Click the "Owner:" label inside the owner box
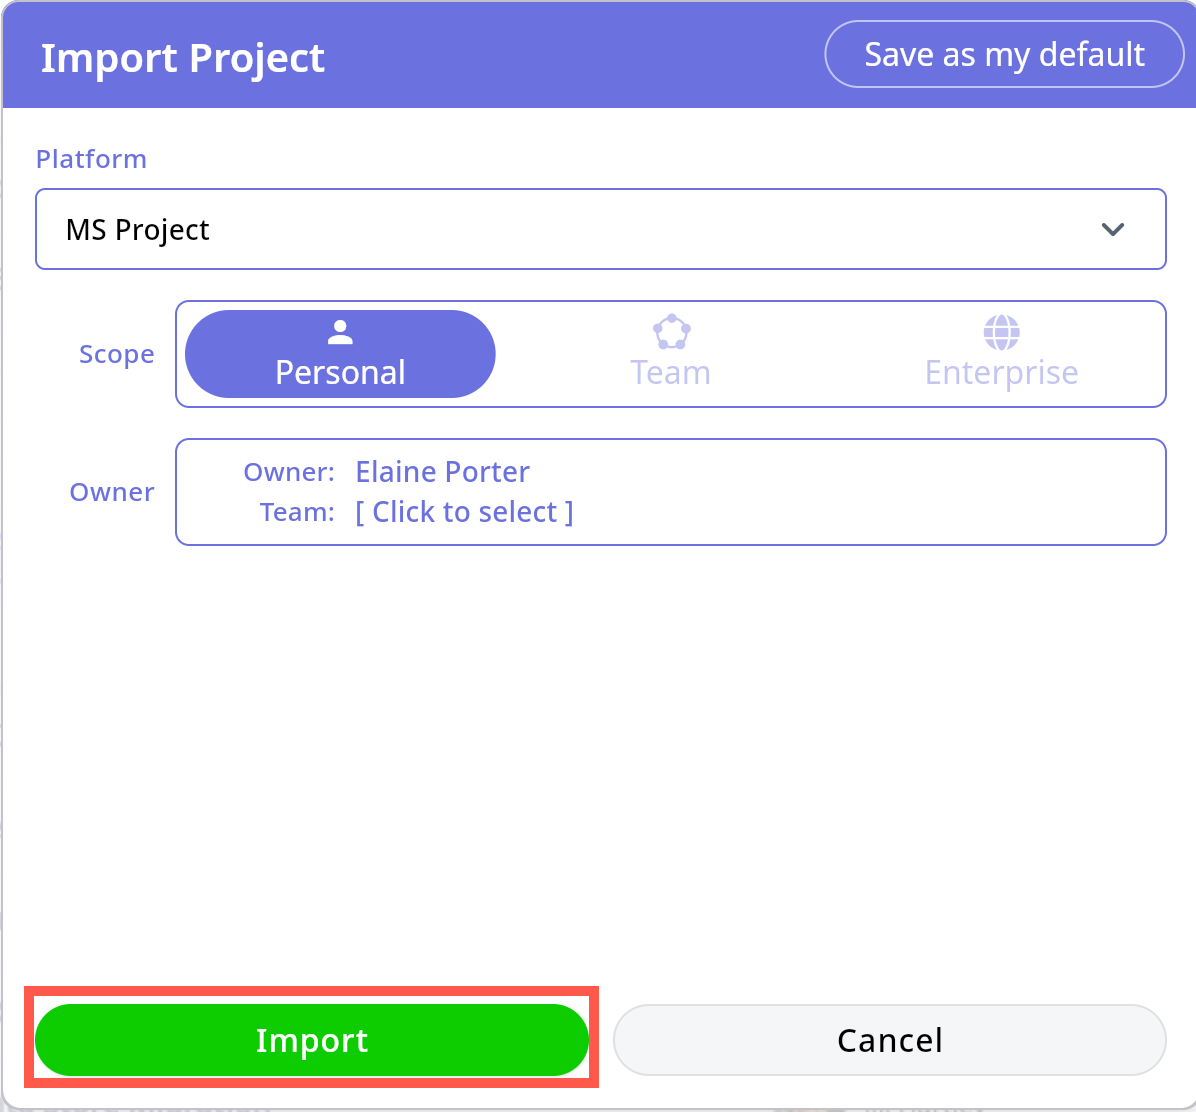This screenshot has height=1112, width=1196. [x=289, y=472]
